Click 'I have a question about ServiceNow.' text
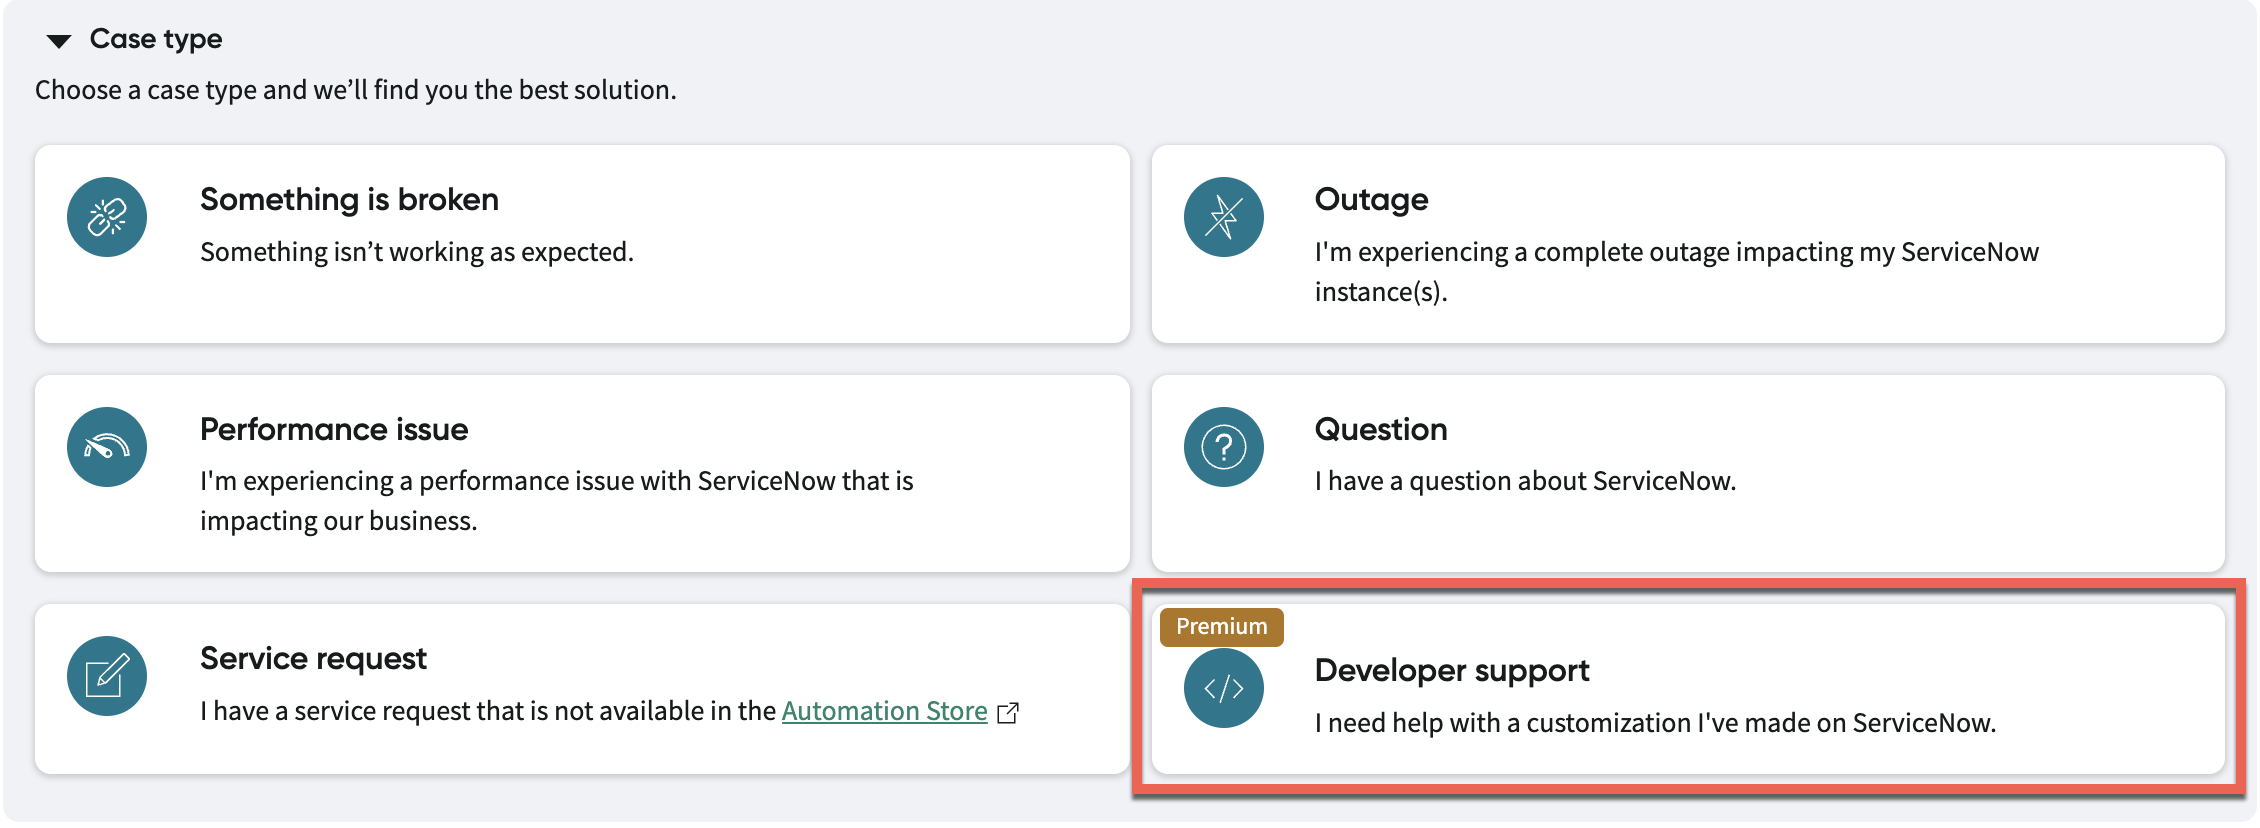This screenshot has width=2260, height=828. tap(1525, 481)
